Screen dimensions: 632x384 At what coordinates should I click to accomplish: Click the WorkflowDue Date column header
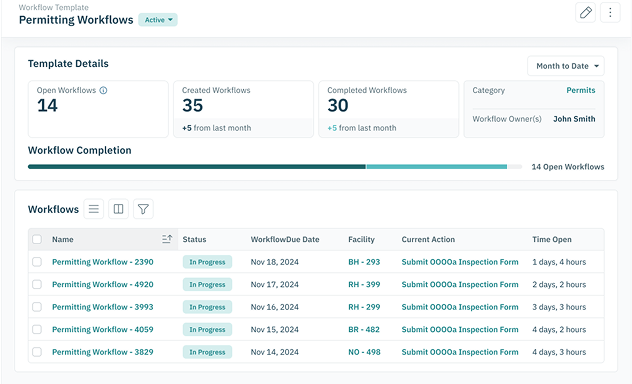tap(285, 239)
